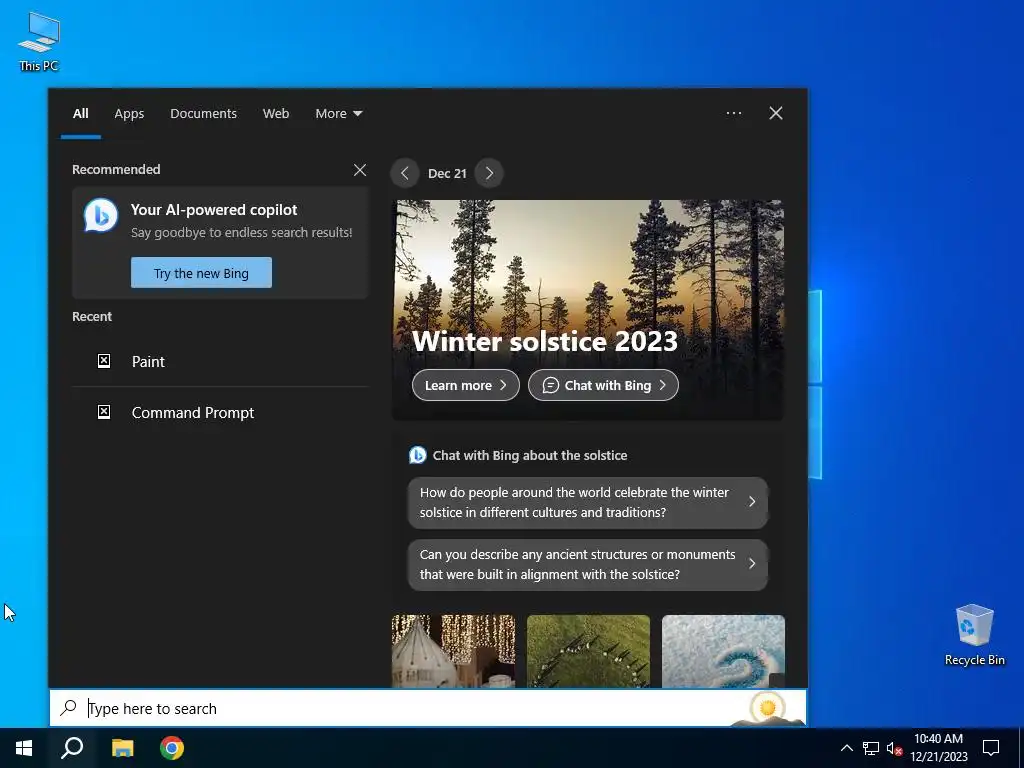Switch to the Apps search tab

129,114
